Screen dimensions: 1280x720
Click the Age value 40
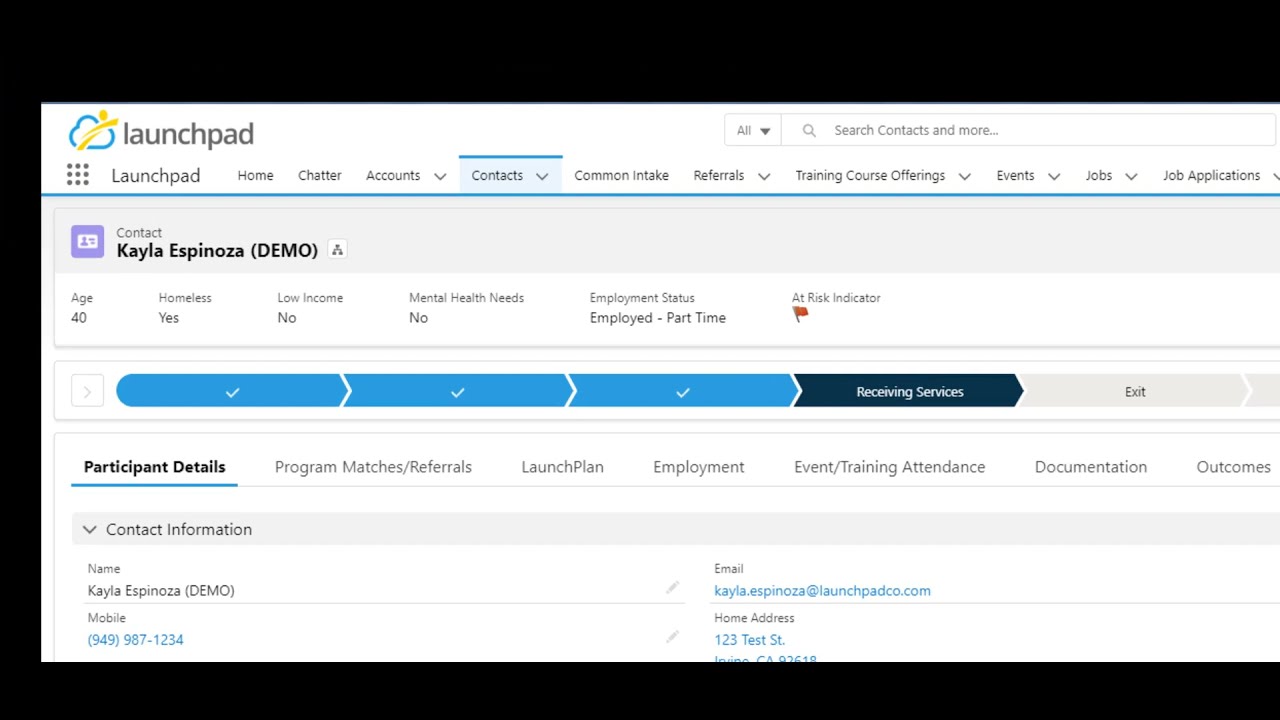79,318
